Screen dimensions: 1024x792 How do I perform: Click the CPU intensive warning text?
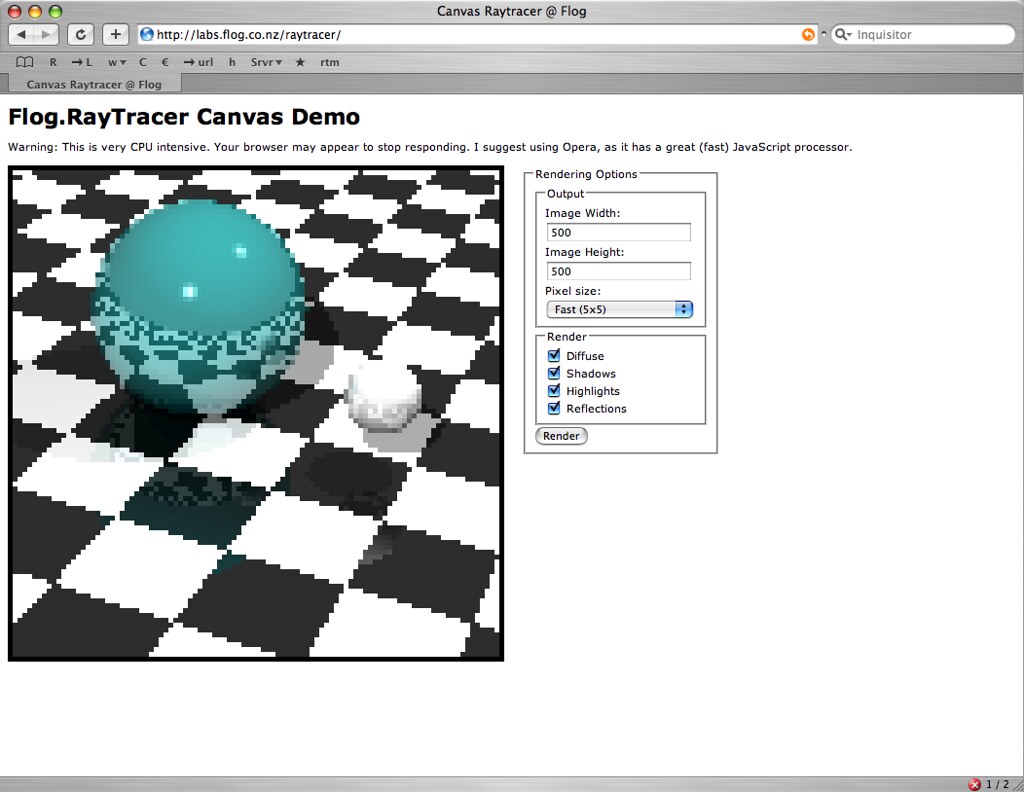coord(430,147)
